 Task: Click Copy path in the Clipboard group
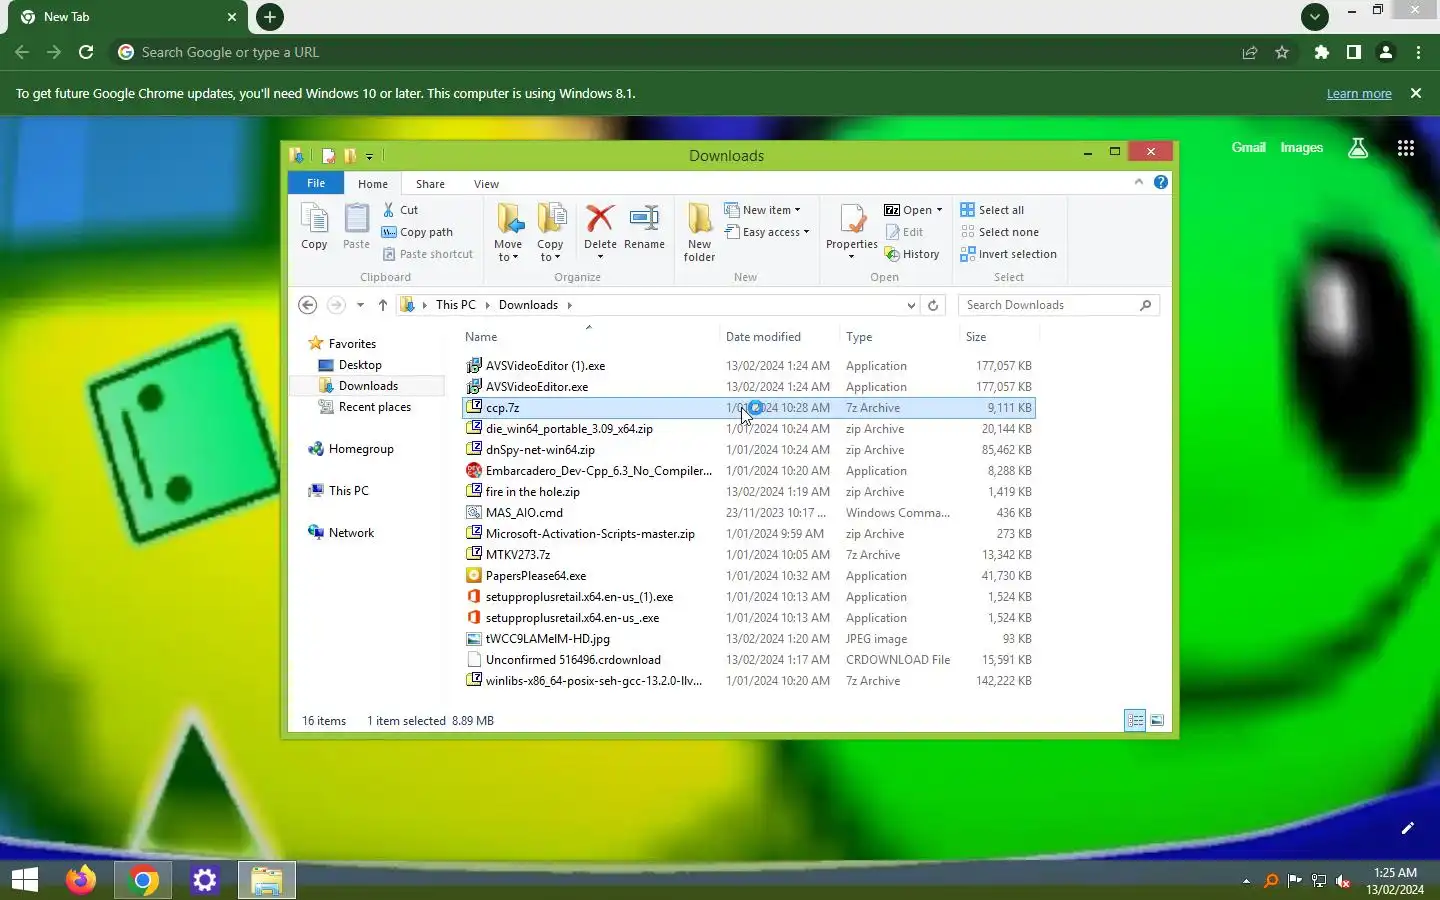point(418,232)
